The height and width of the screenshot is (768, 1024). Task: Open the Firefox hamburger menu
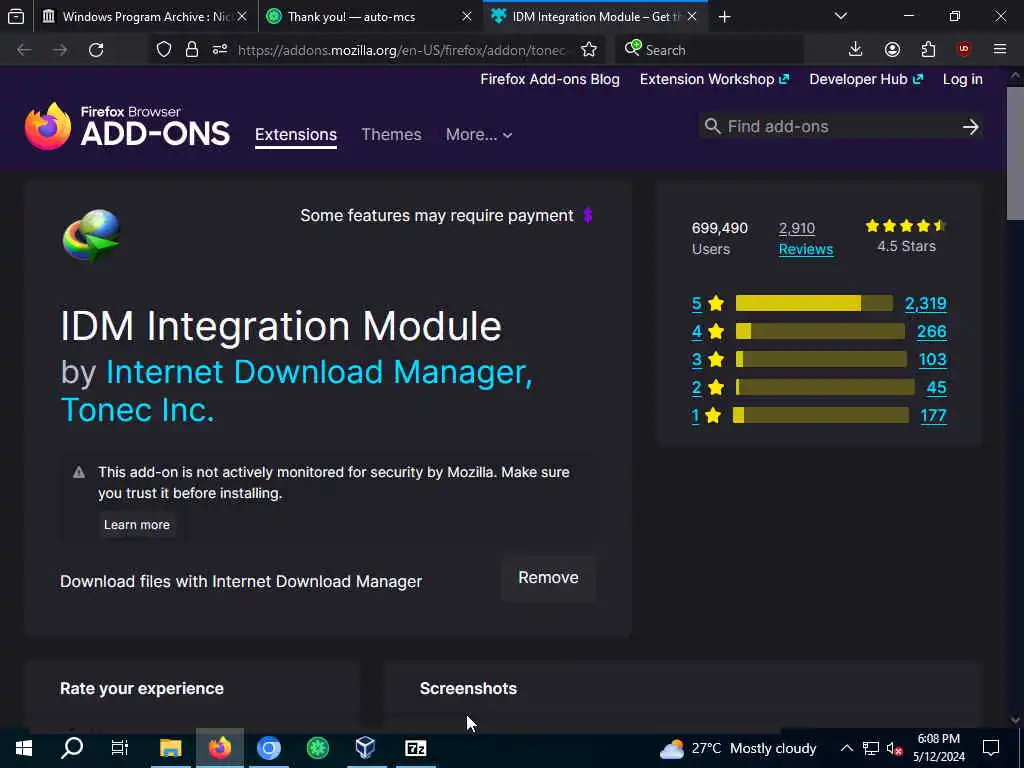coord(1000,50)
